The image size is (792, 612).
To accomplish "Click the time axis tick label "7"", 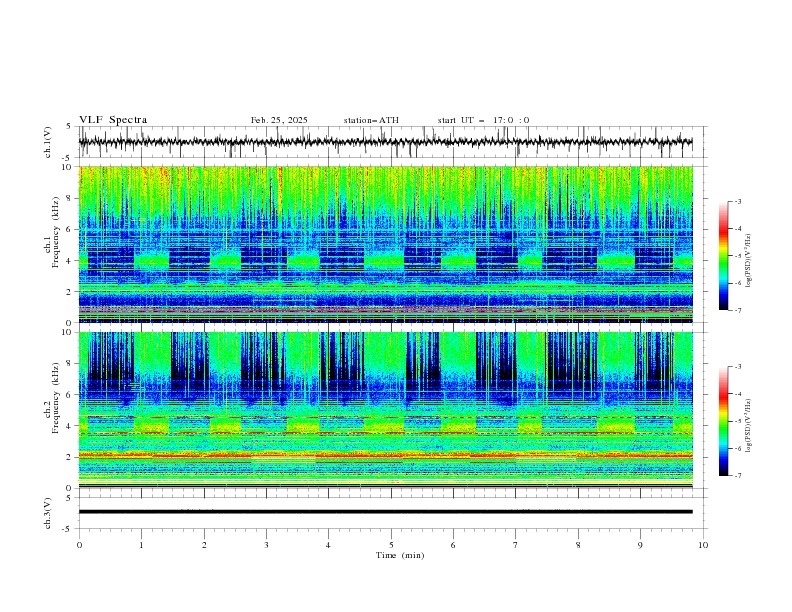I will coord(516,545).
